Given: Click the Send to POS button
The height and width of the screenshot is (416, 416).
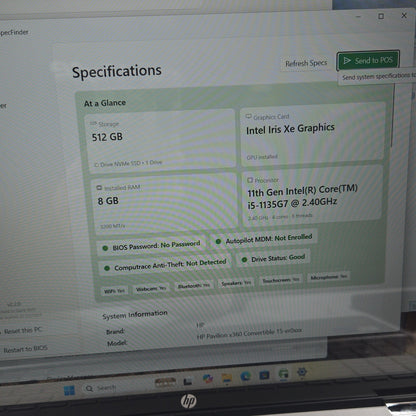Looking at the screenshot, I should point(368,61).
